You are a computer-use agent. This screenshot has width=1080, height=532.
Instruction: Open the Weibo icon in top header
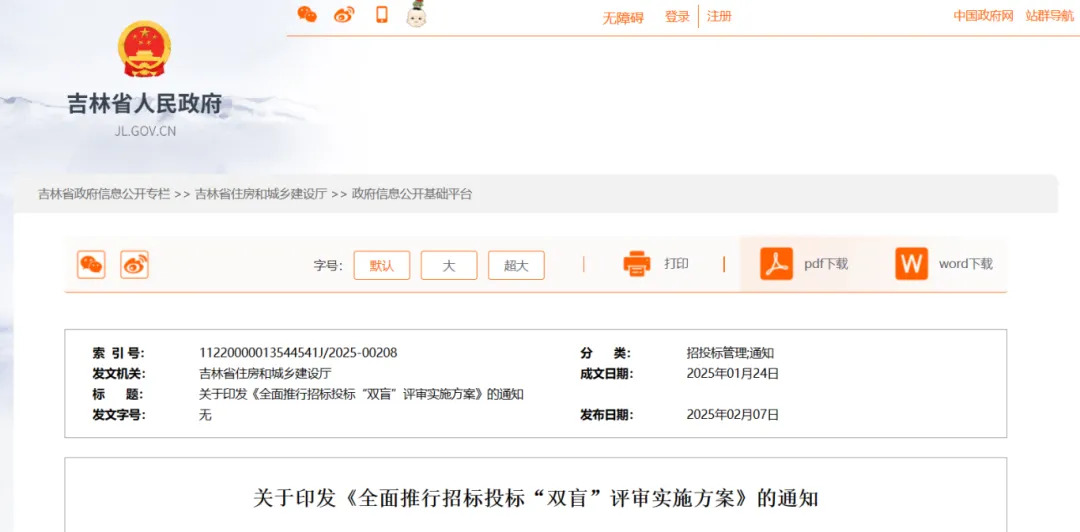[344, 14]
